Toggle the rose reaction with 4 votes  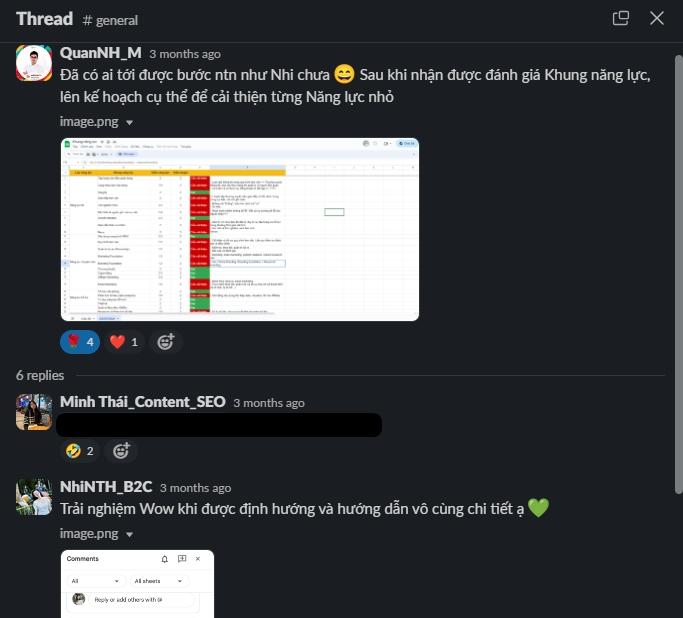point(80,342)
